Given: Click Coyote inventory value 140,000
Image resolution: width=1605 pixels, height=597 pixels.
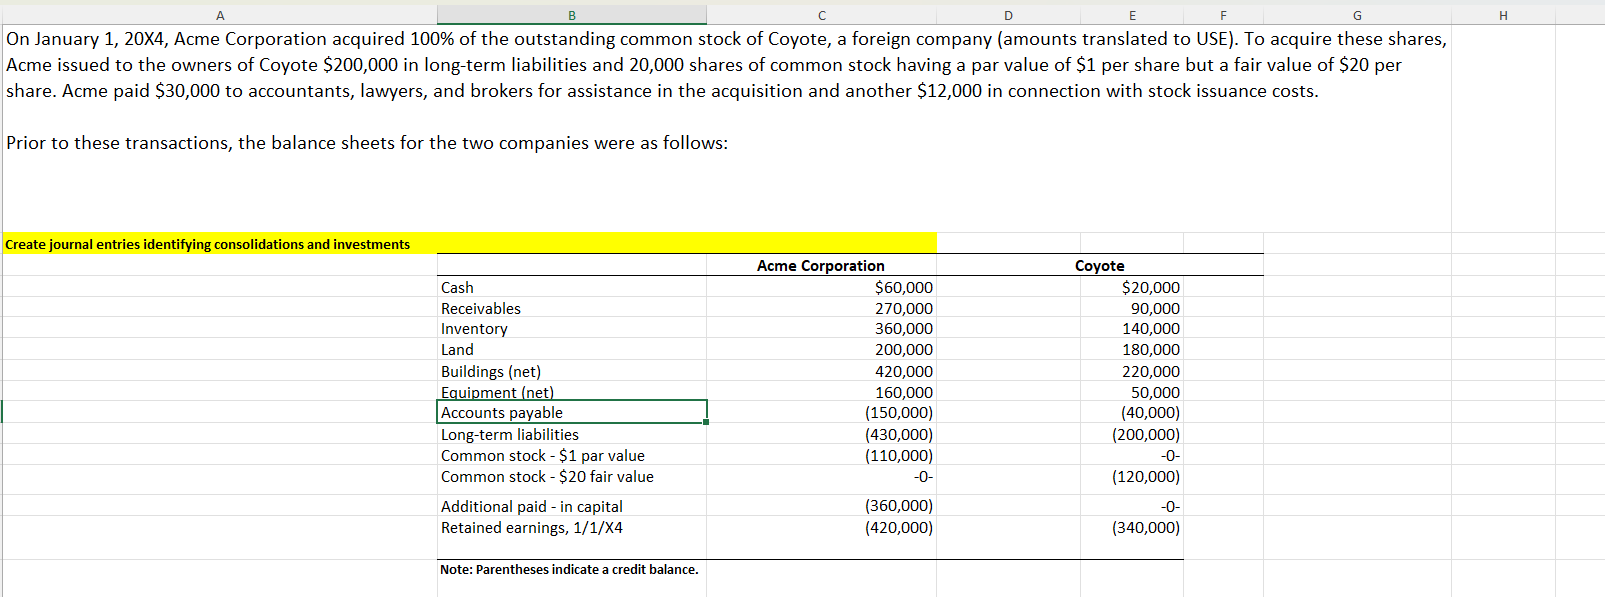Looking at the screenshot, I should tap(1132, 328).
